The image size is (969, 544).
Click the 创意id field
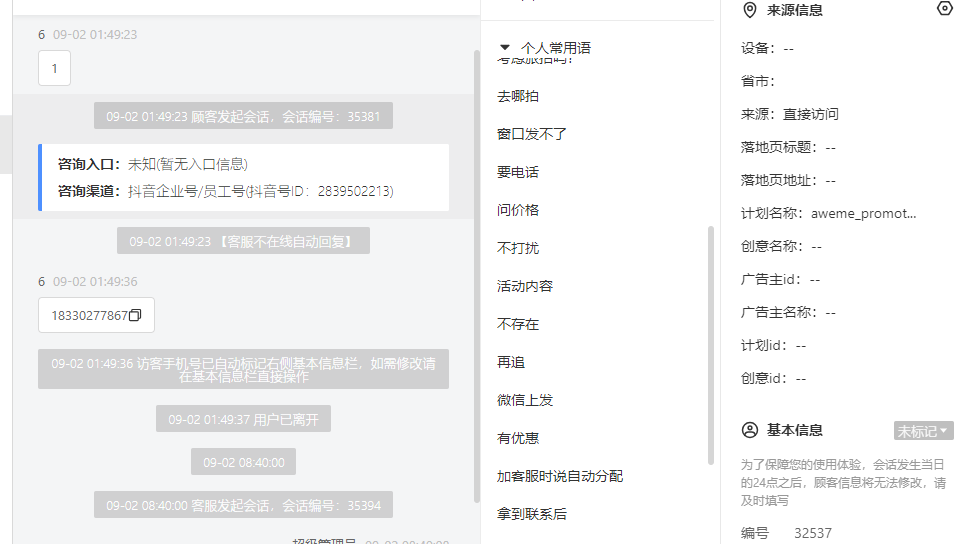click(774, 378)
